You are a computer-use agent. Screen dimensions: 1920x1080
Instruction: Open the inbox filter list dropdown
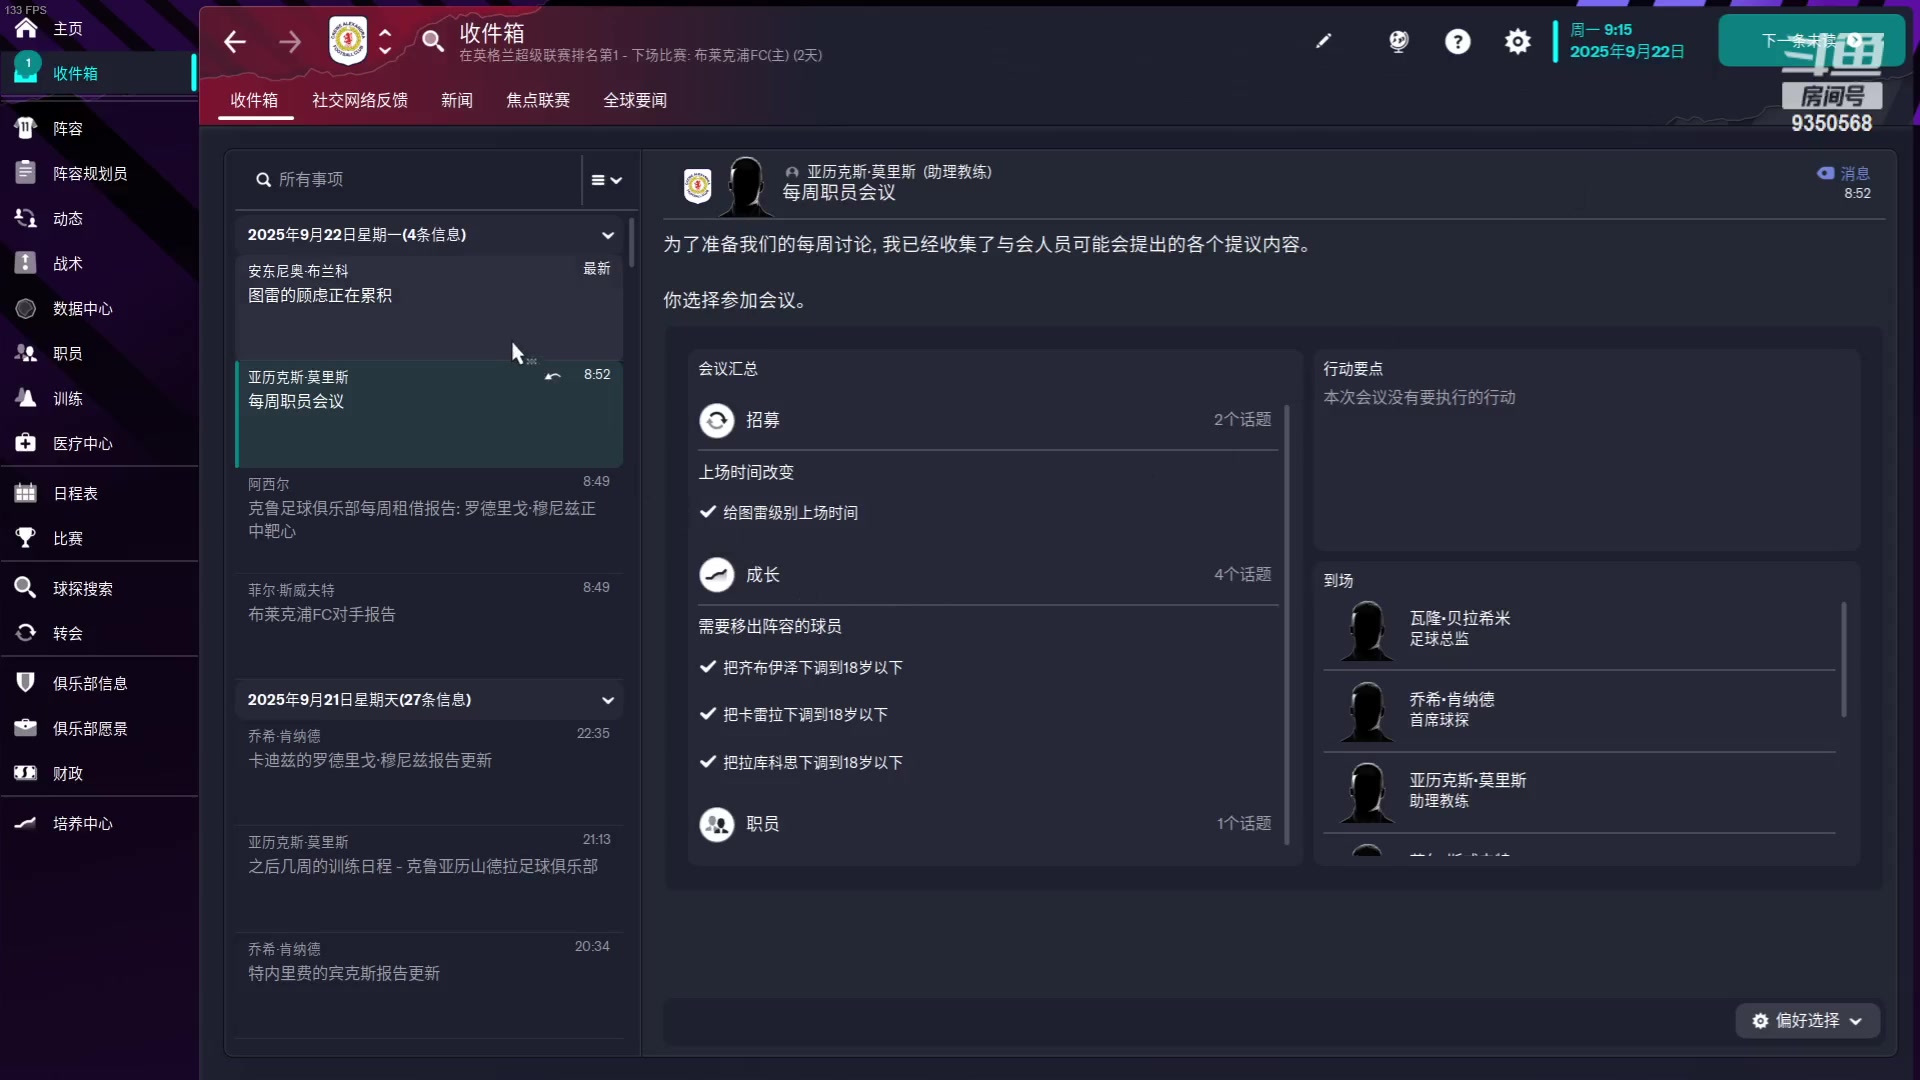[x=606, y=180]
